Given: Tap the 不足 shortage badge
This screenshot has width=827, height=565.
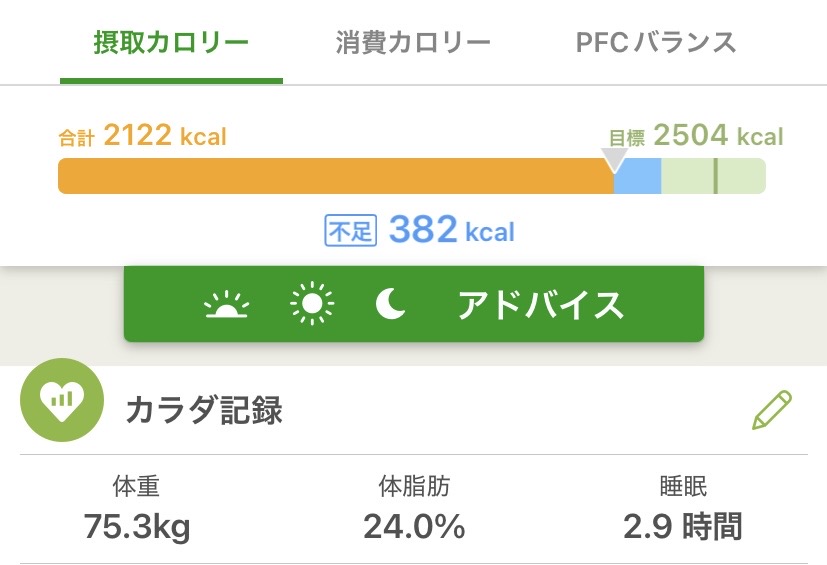Looking at the screenshot, I should (x=349, y=231).
